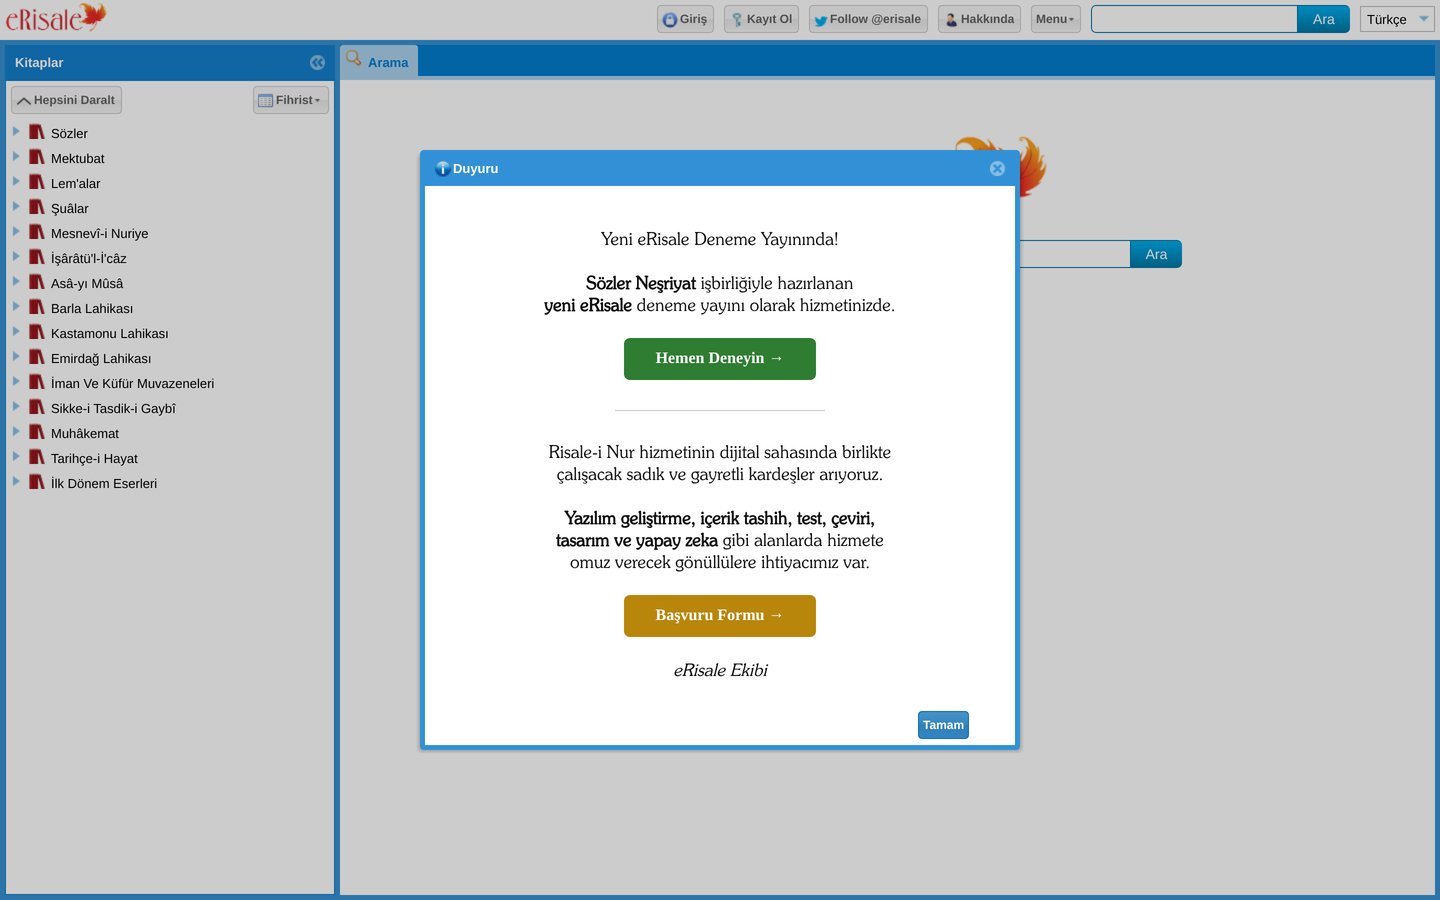The image size is (1440, 900).
Task: Close the Duyuru dialog
Action: pos(997,168)
